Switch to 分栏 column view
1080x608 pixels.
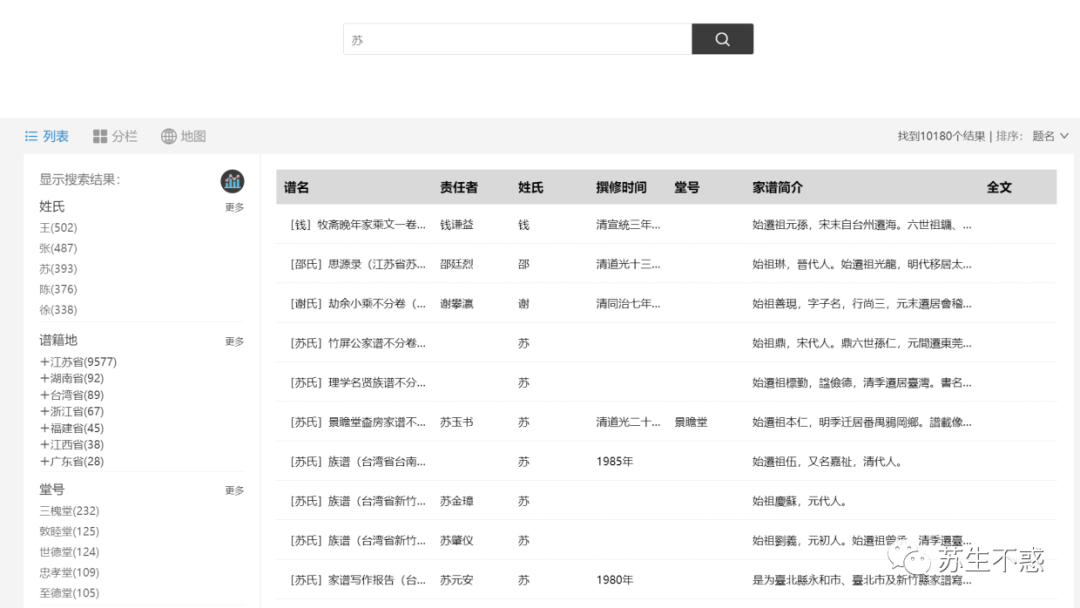[115, 136]
